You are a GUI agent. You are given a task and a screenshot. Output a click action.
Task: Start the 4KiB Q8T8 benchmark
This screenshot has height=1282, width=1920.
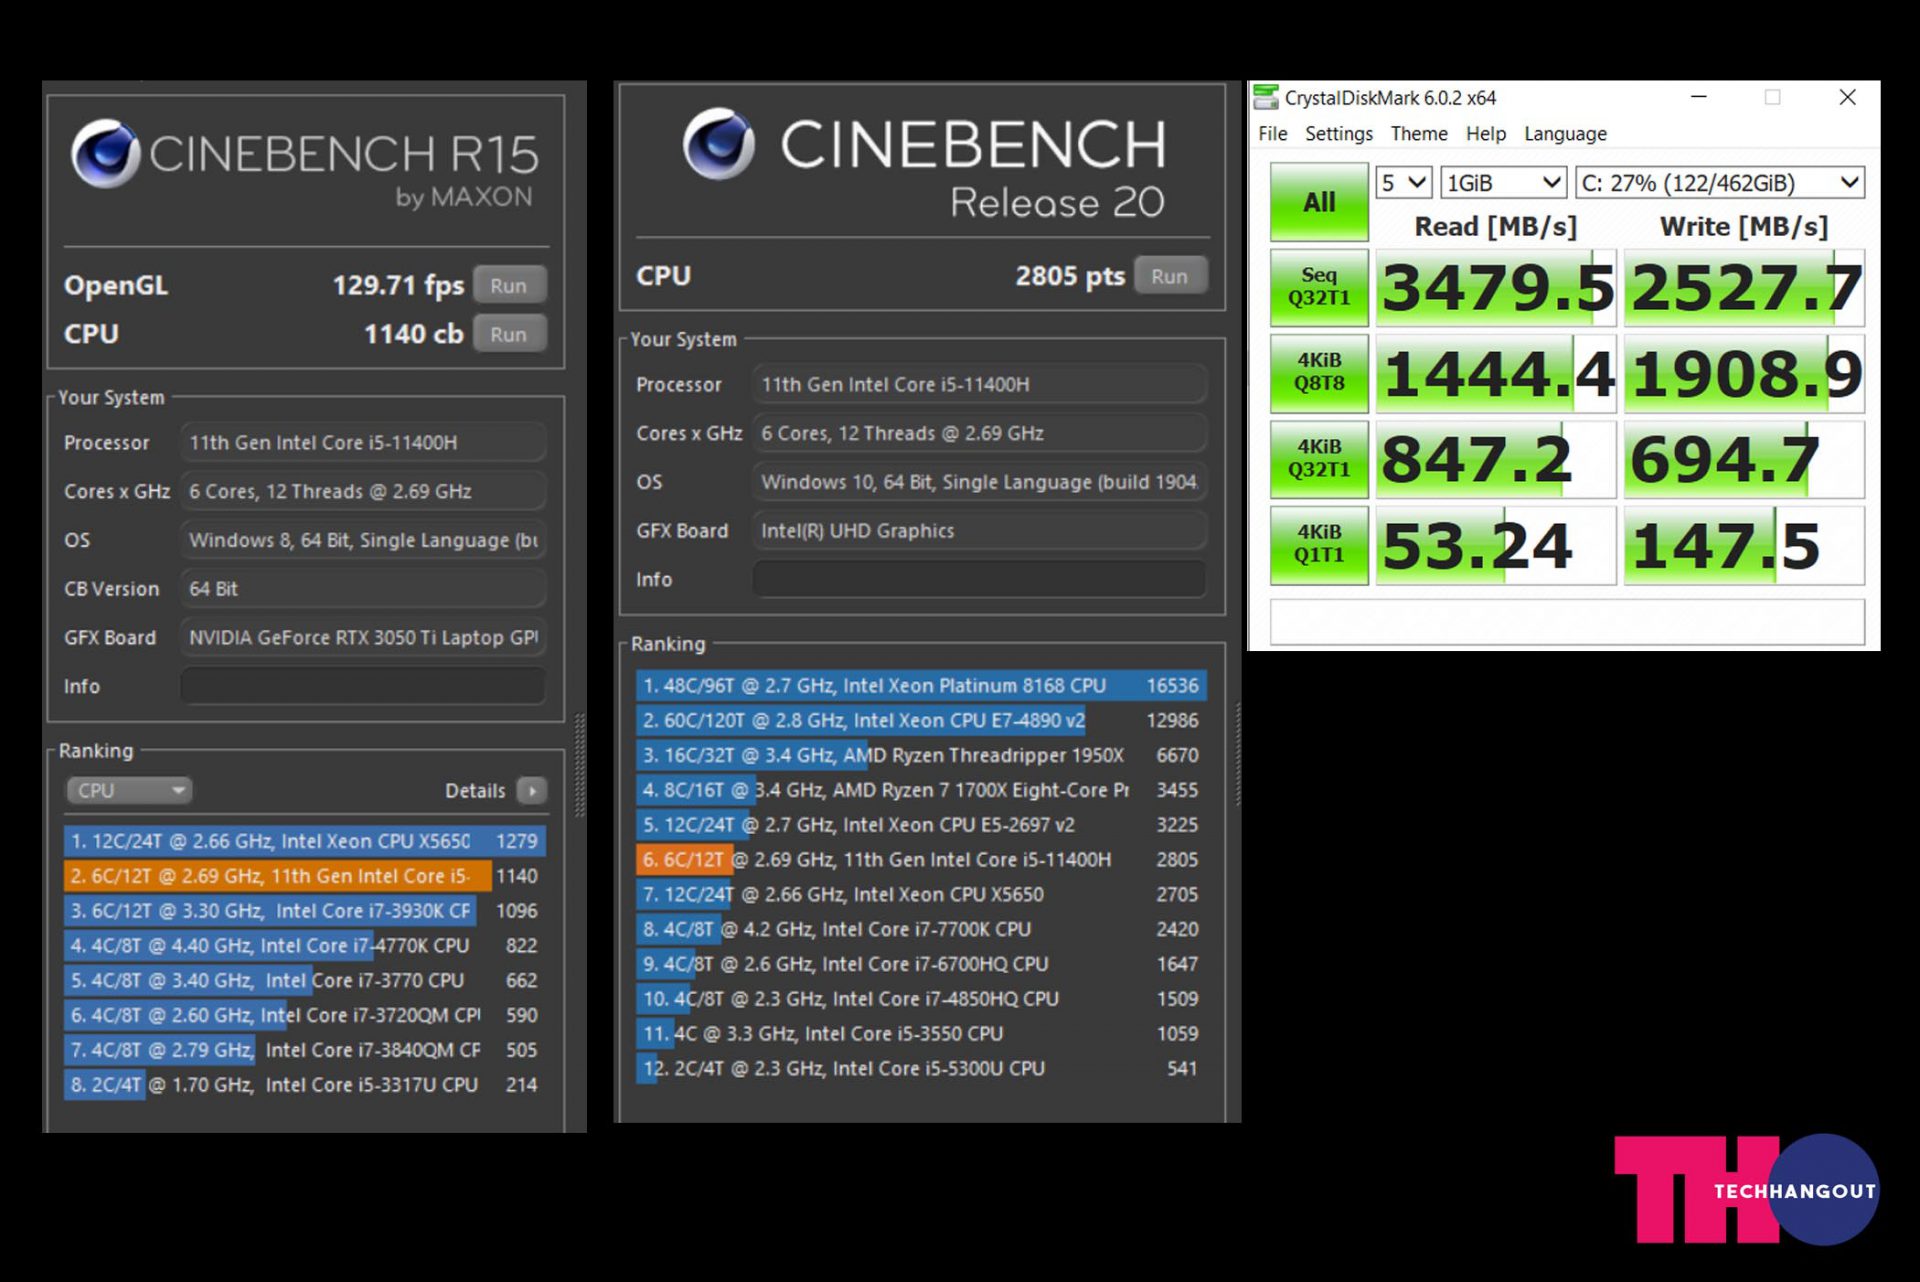coord(1319,373)
